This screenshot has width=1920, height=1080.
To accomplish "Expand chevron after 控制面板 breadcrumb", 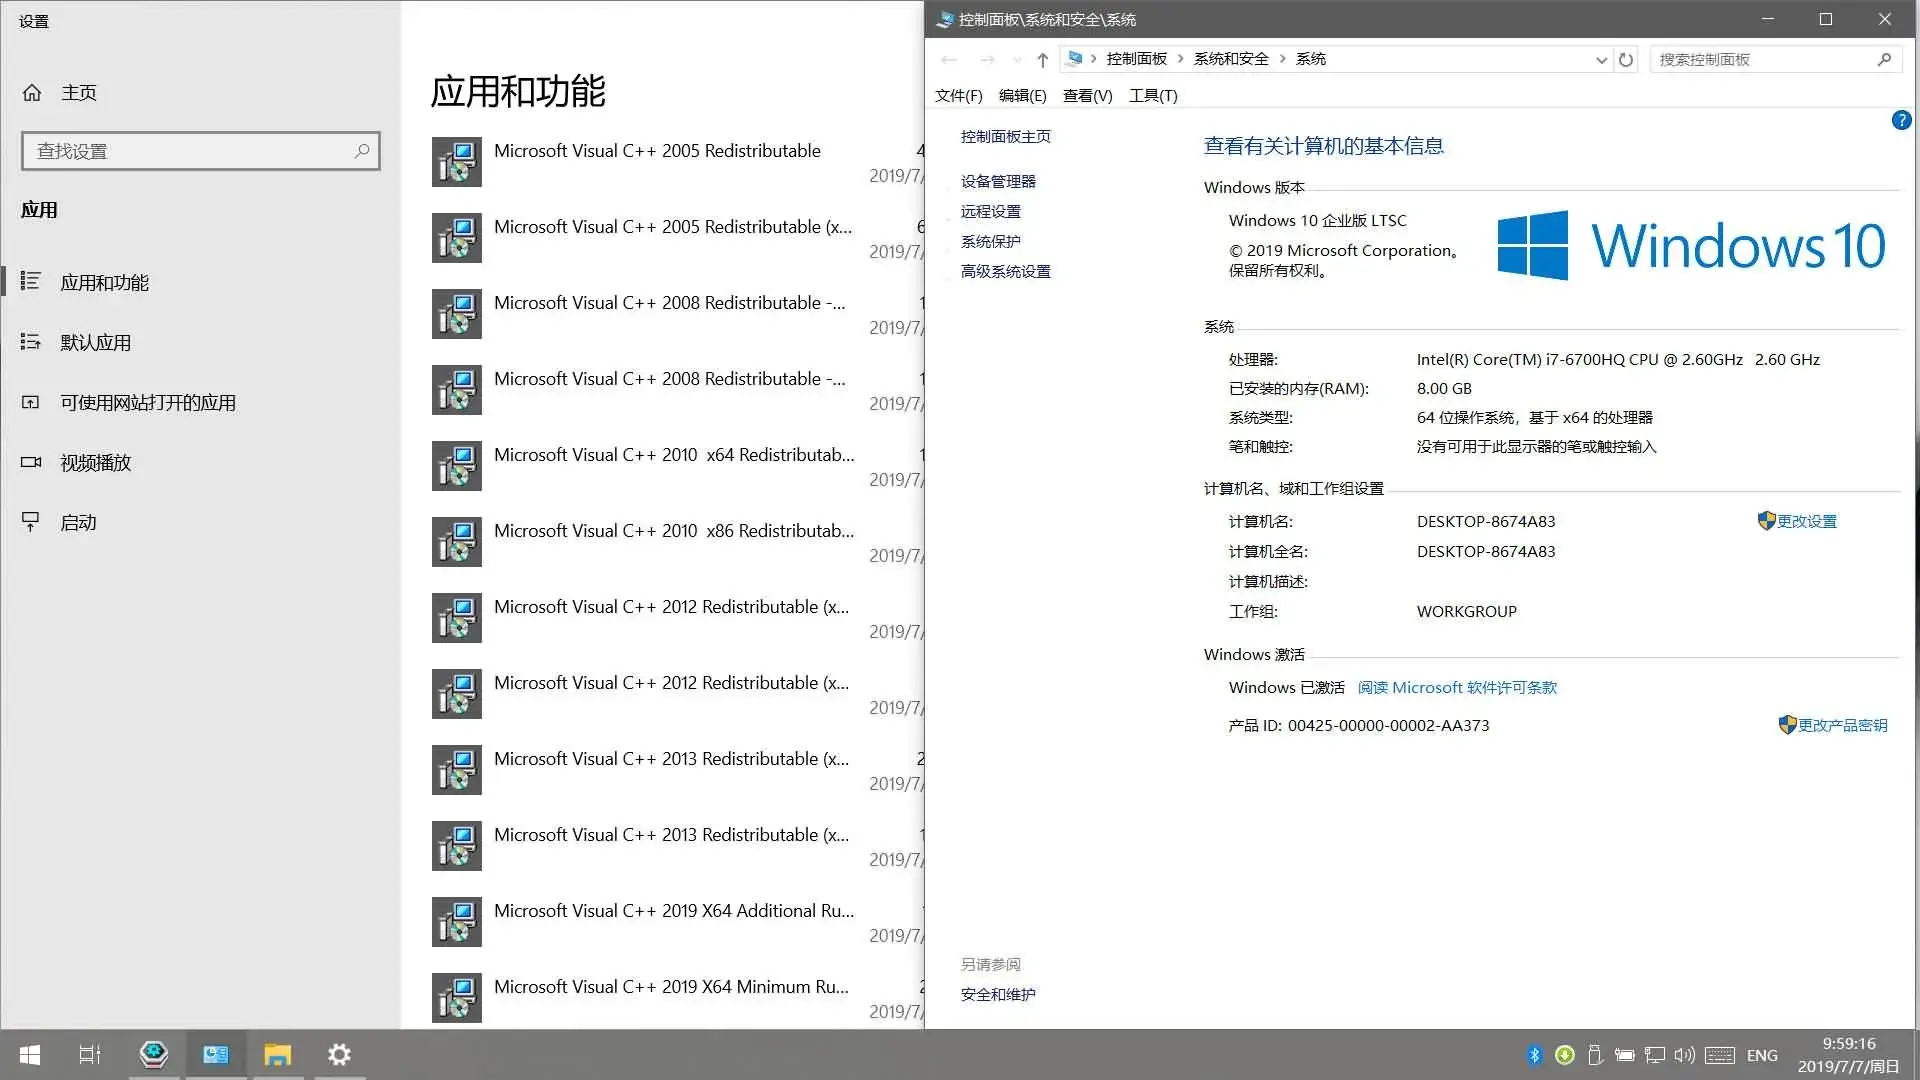I will [x=1180, y=59].
